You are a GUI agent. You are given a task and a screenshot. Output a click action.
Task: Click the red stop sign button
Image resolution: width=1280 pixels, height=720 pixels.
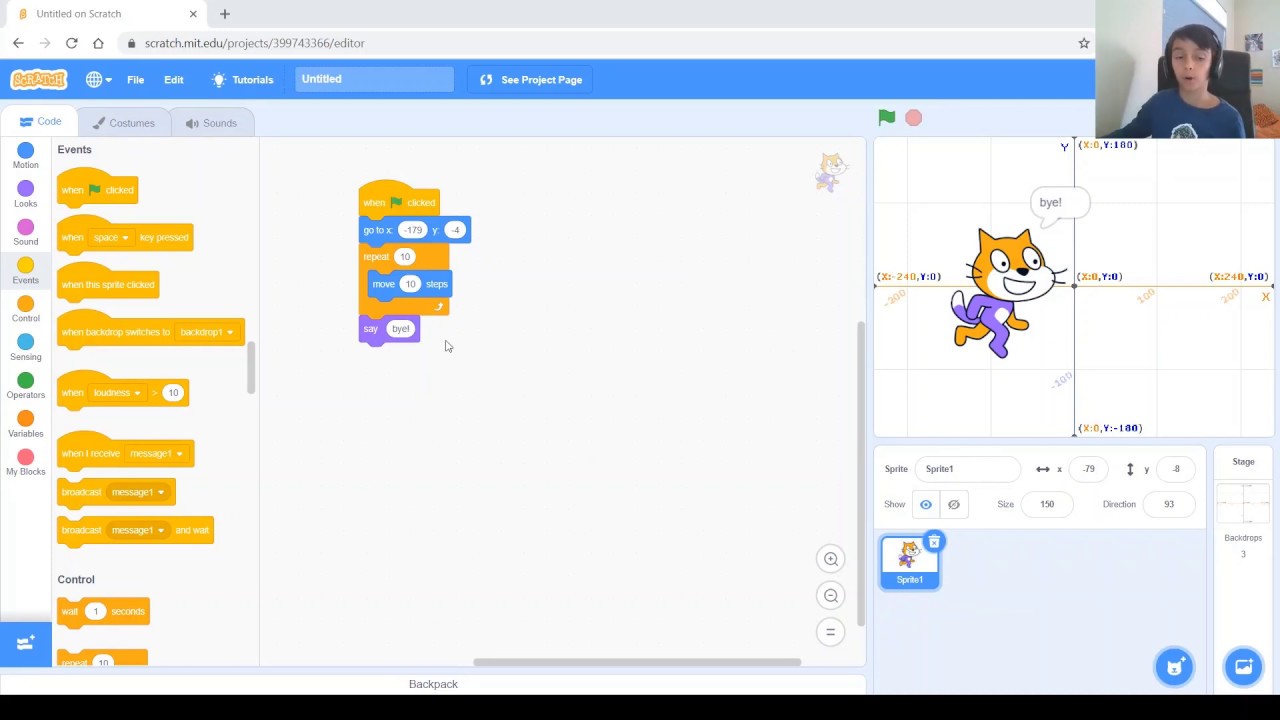913,118
